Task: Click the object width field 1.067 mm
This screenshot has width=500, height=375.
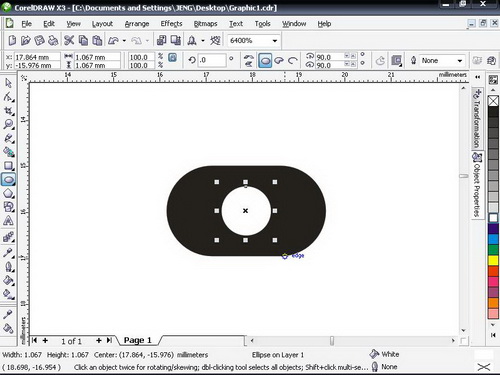Action: click(97, 57)
